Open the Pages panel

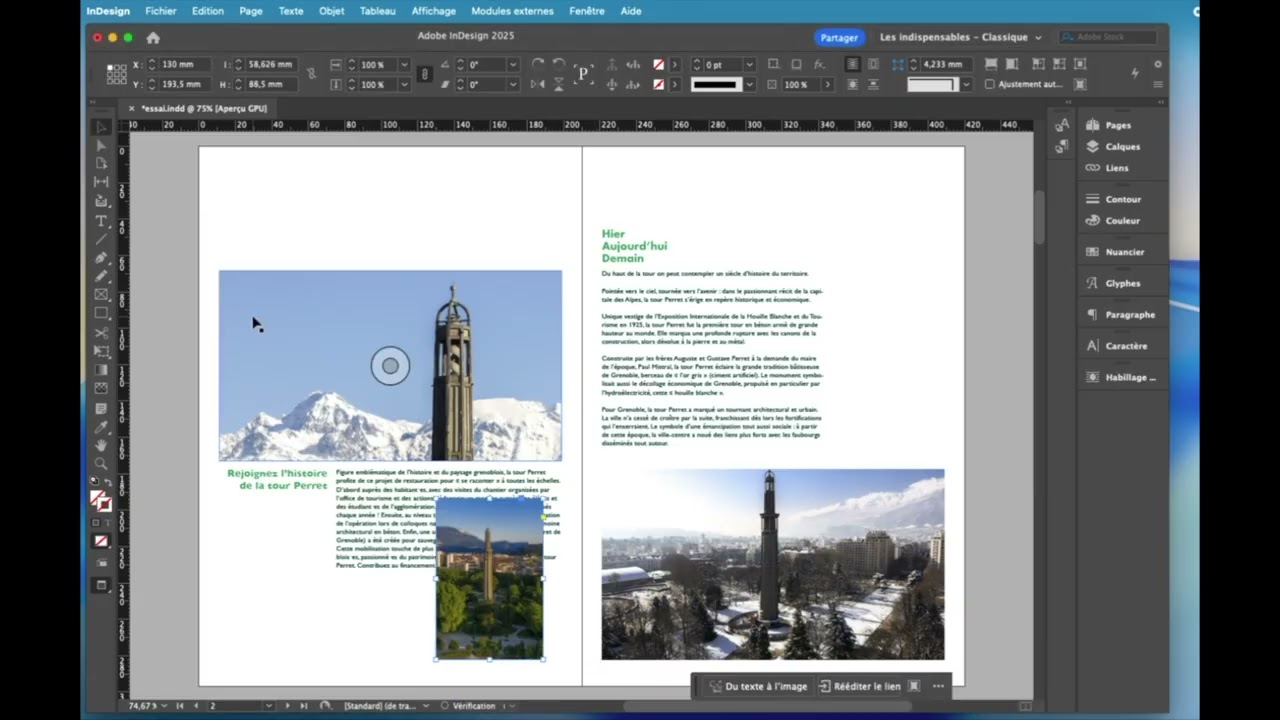(x=1108, y=125)
